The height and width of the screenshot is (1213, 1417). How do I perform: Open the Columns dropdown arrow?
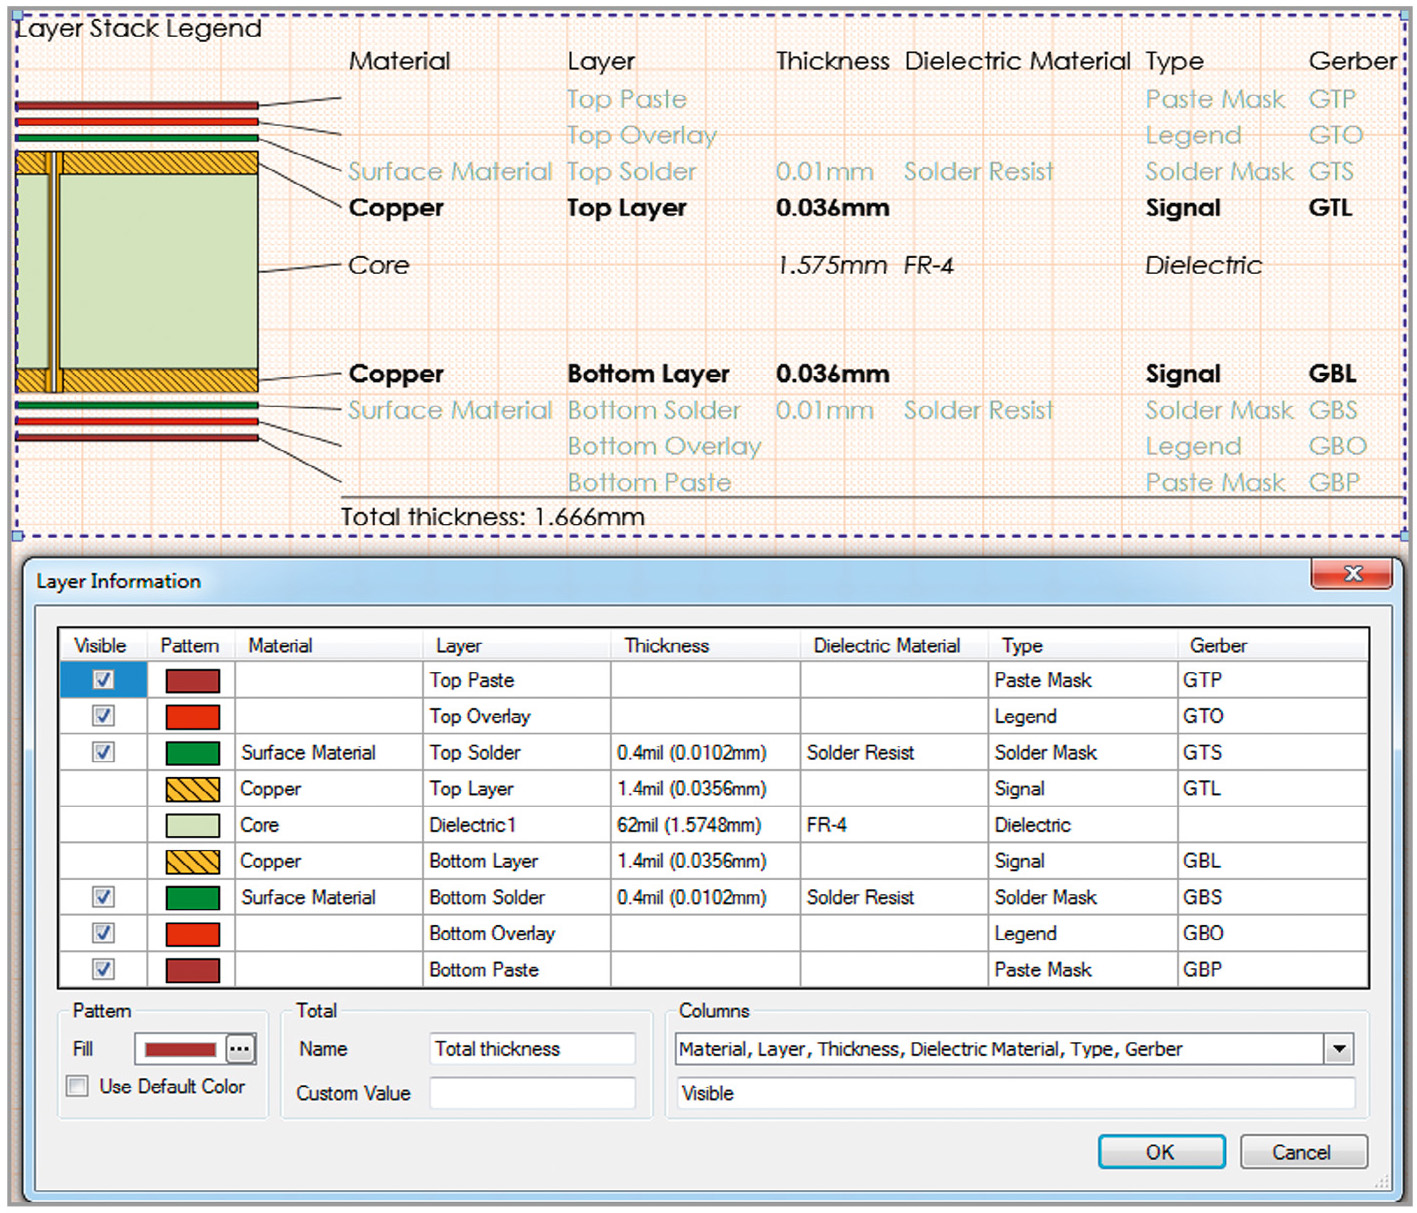[x=1339, y=1049]
